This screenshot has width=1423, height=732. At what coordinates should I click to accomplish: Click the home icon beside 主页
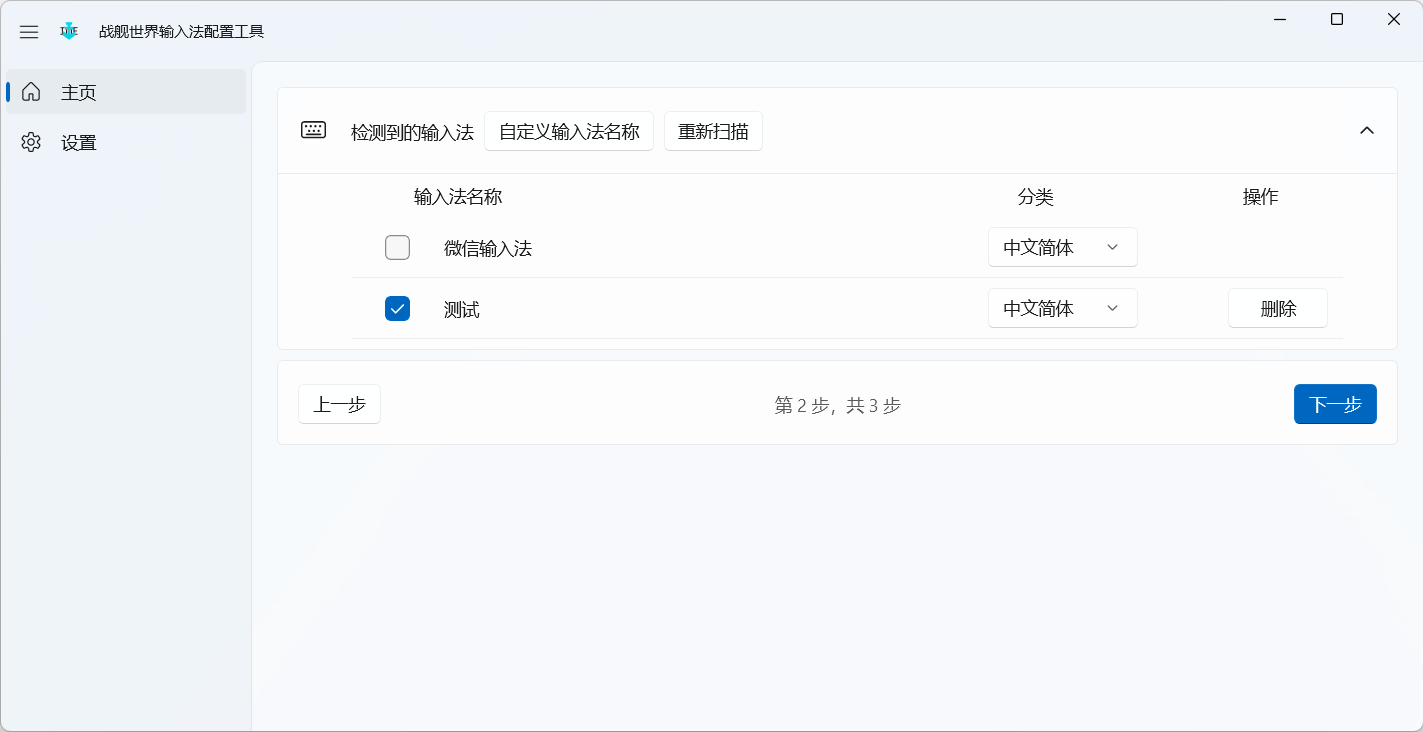coord(31,92)
